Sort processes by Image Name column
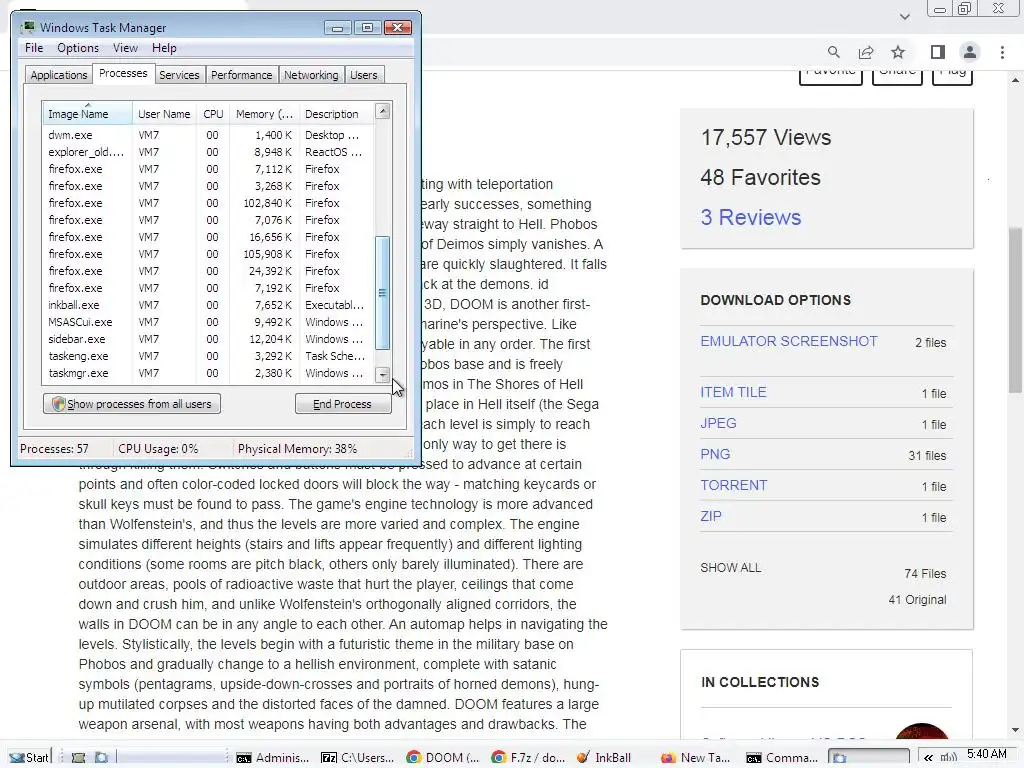The image size is (1024, 768). [88, 114]
